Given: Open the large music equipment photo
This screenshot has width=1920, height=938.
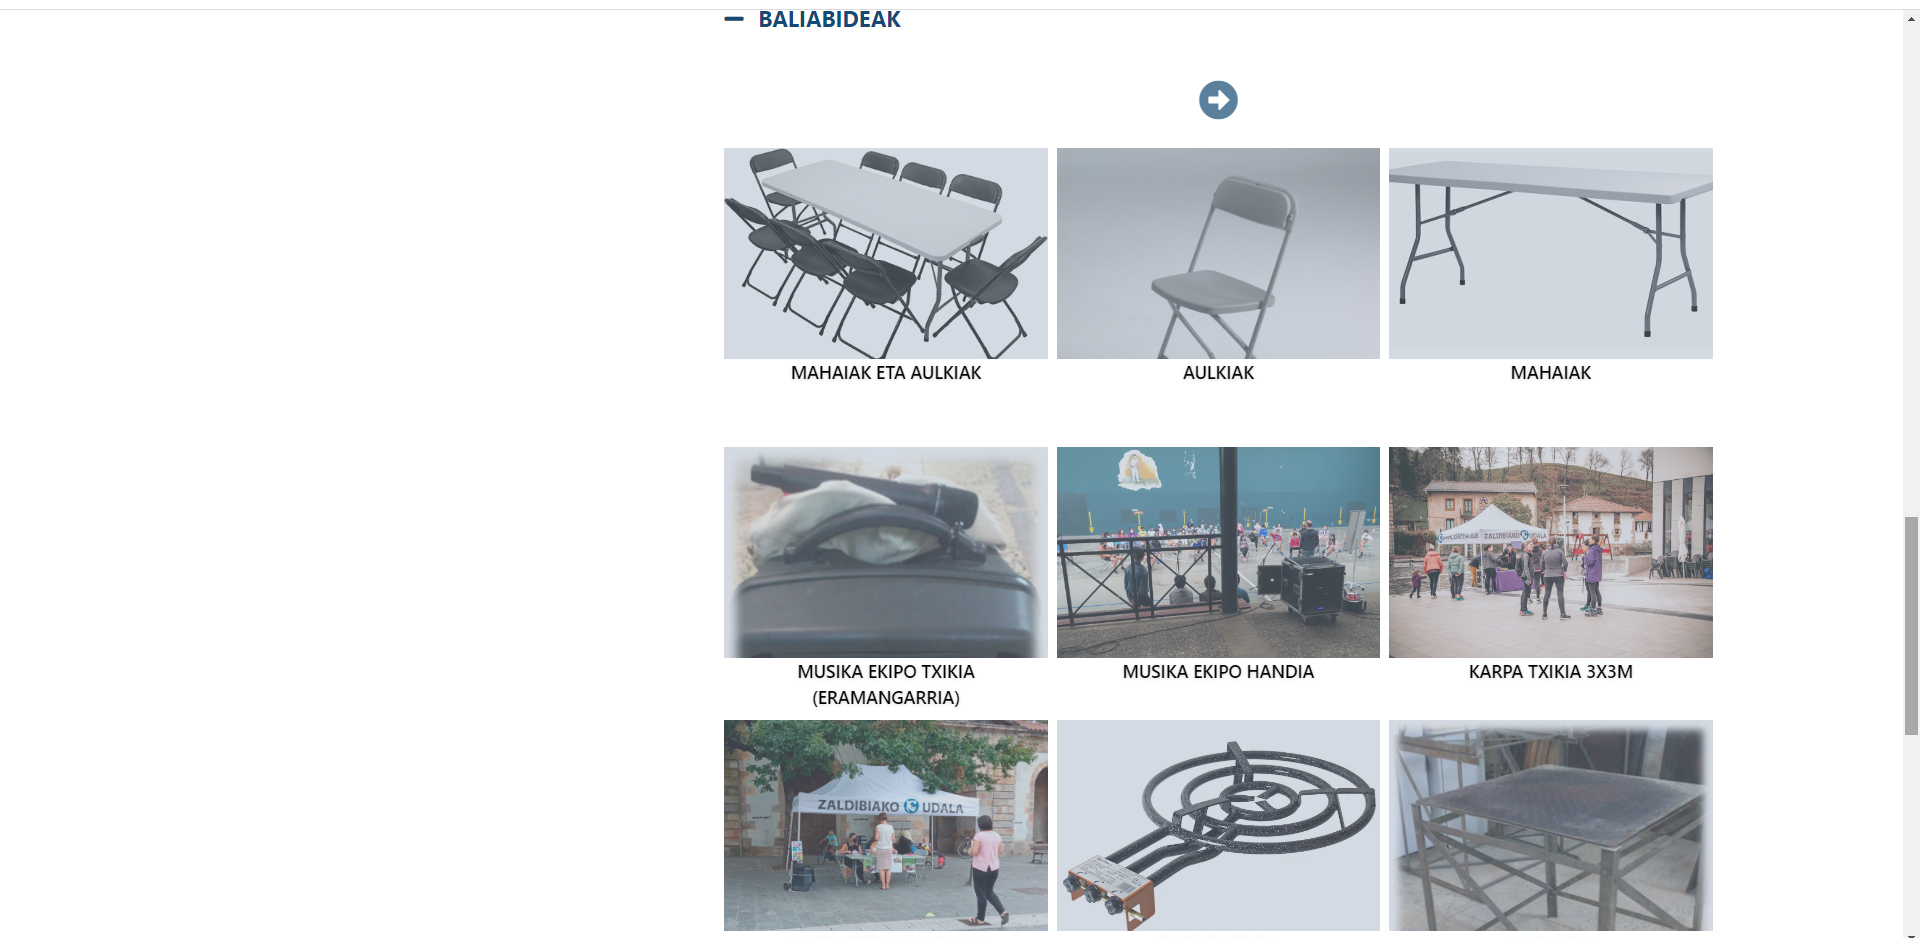Looking at the screenshot, I should (x=1218, y=552).
